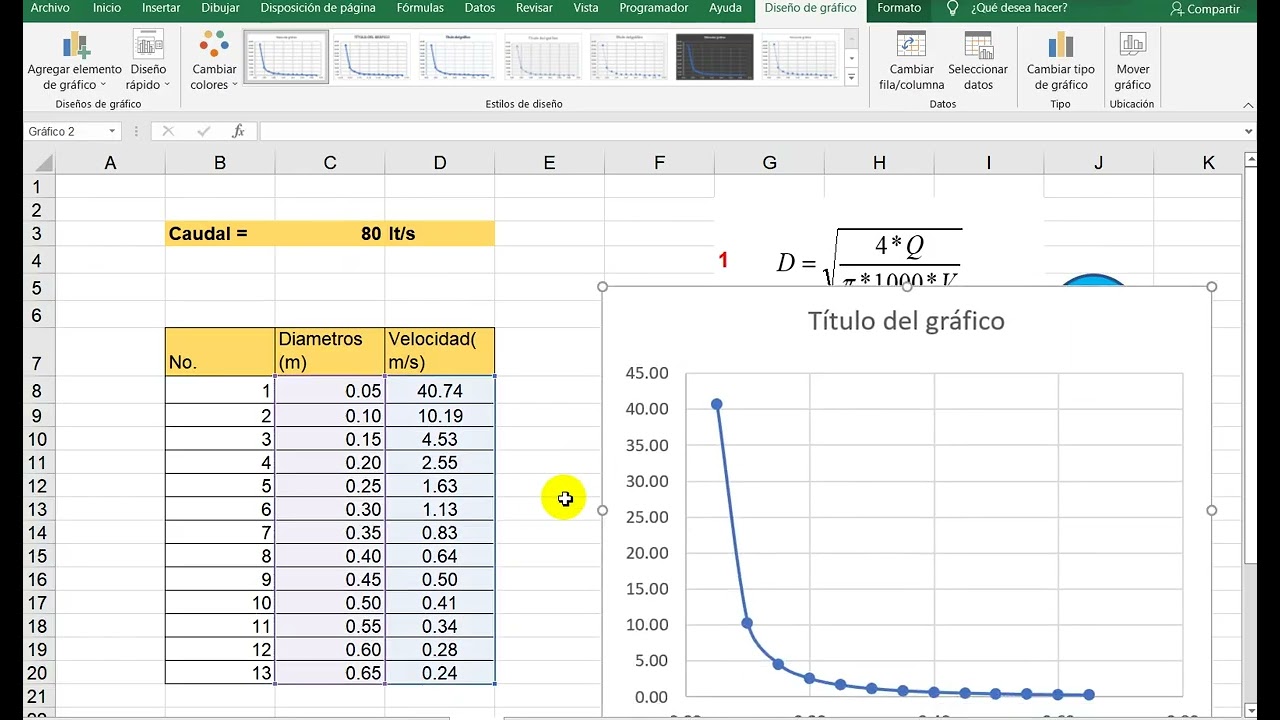Switch to the Revisar tab
This screenshot has height=720, width=1280.
click(534, 8)
